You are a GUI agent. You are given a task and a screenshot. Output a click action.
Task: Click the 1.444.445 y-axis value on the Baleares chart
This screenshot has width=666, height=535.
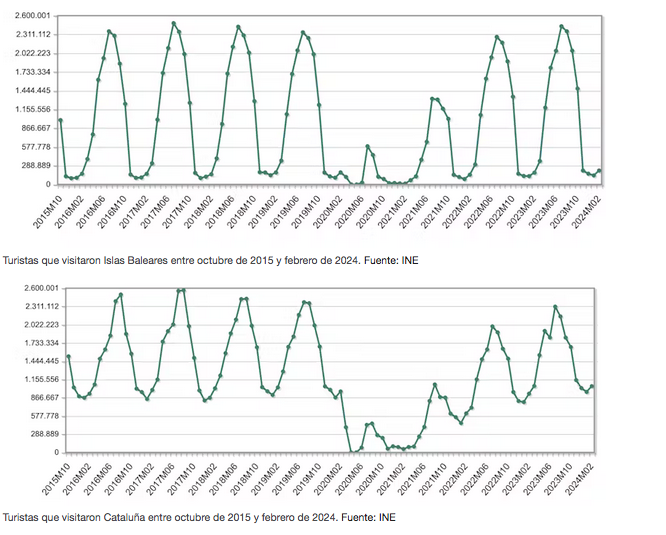[x=34, y=91]
